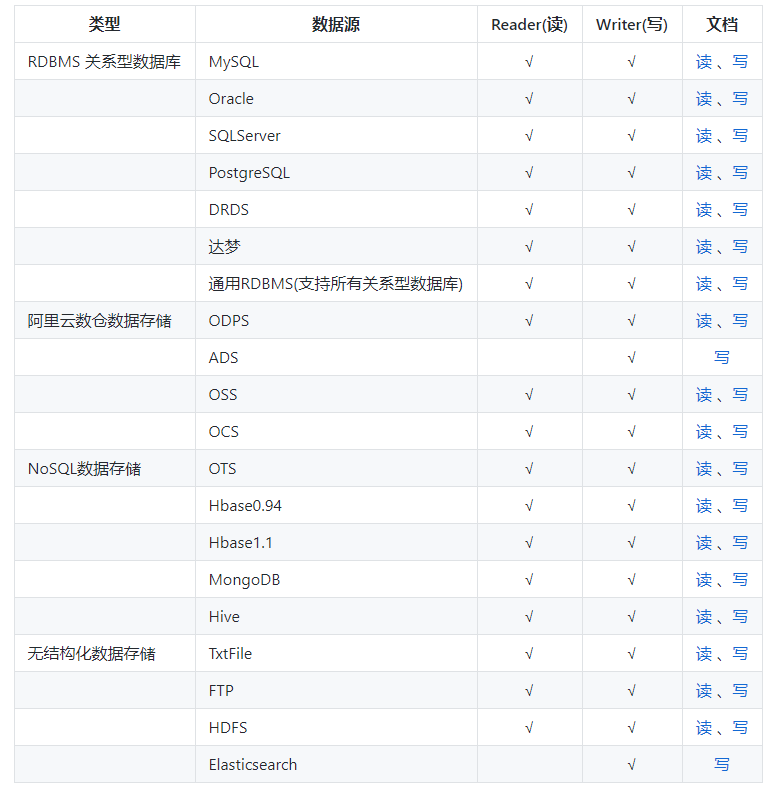778x788 pixels.
Task: Open ADS write documentation link
Action: click(722, 358)
